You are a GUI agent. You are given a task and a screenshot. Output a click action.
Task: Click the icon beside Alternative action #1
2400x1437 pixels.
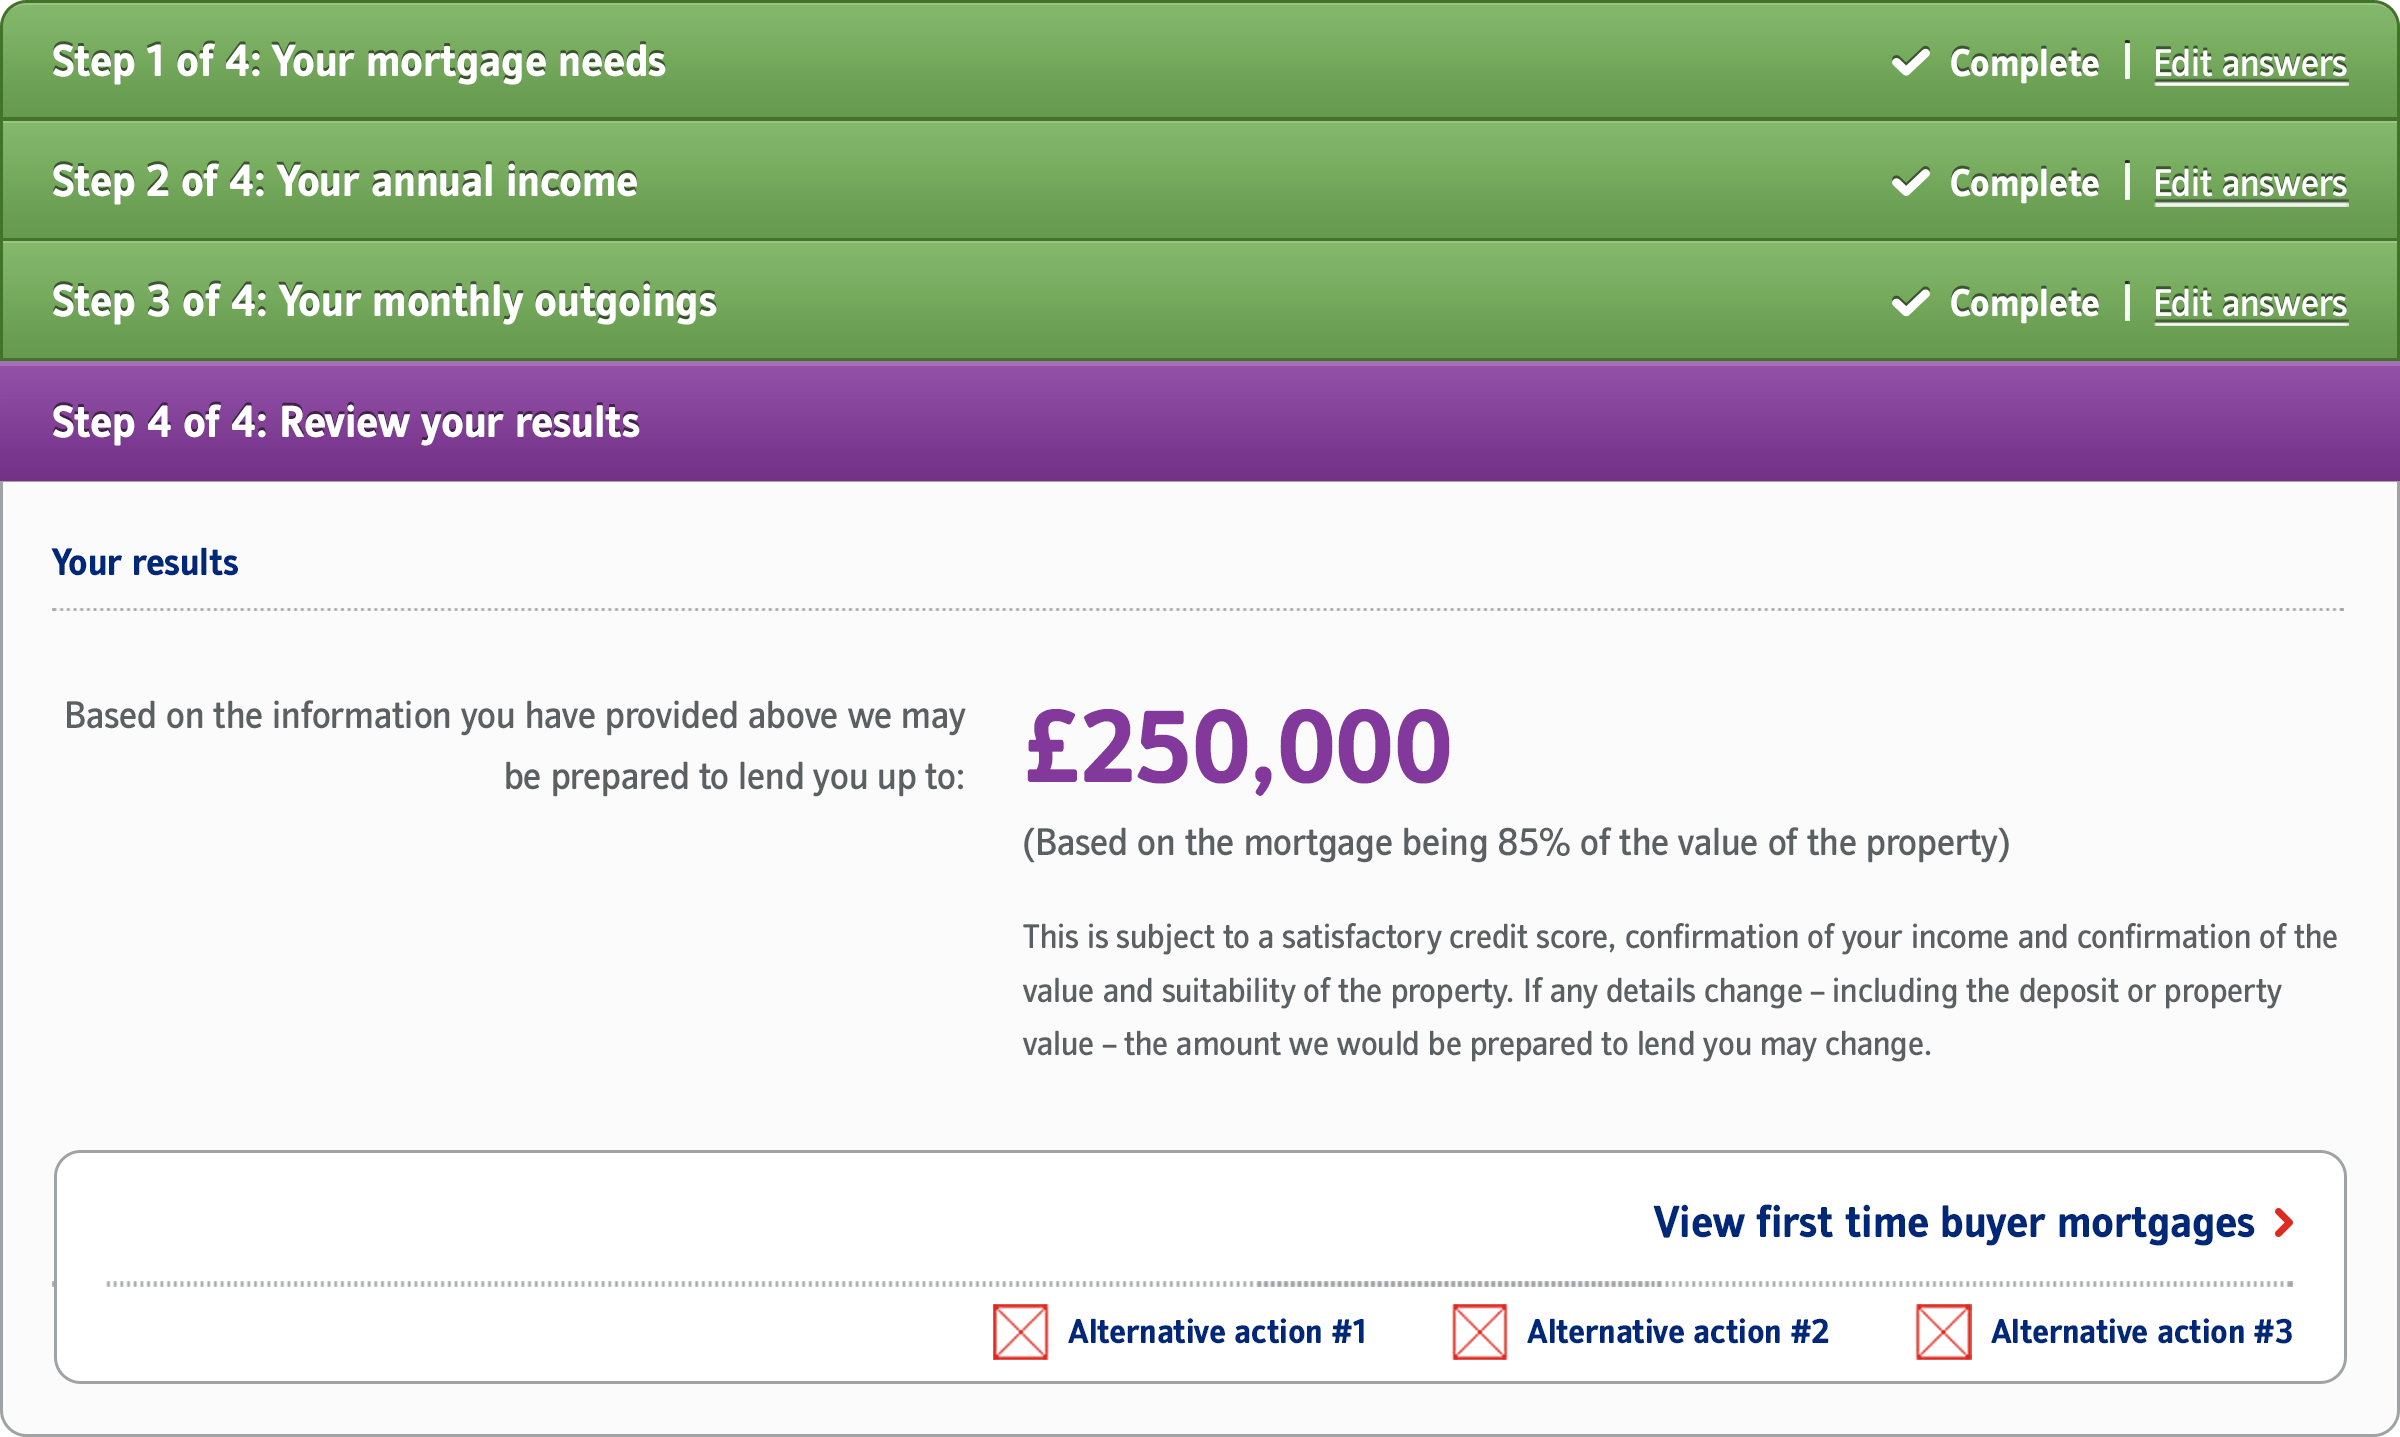click(1020, 1332)
